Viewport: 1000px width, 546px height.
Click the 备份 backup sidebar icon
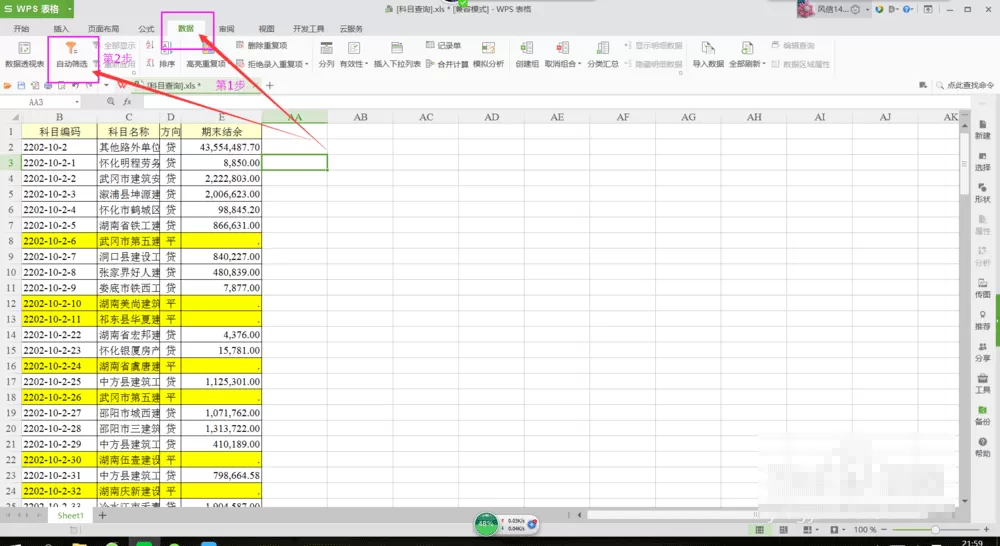click(x=982, y=415)
